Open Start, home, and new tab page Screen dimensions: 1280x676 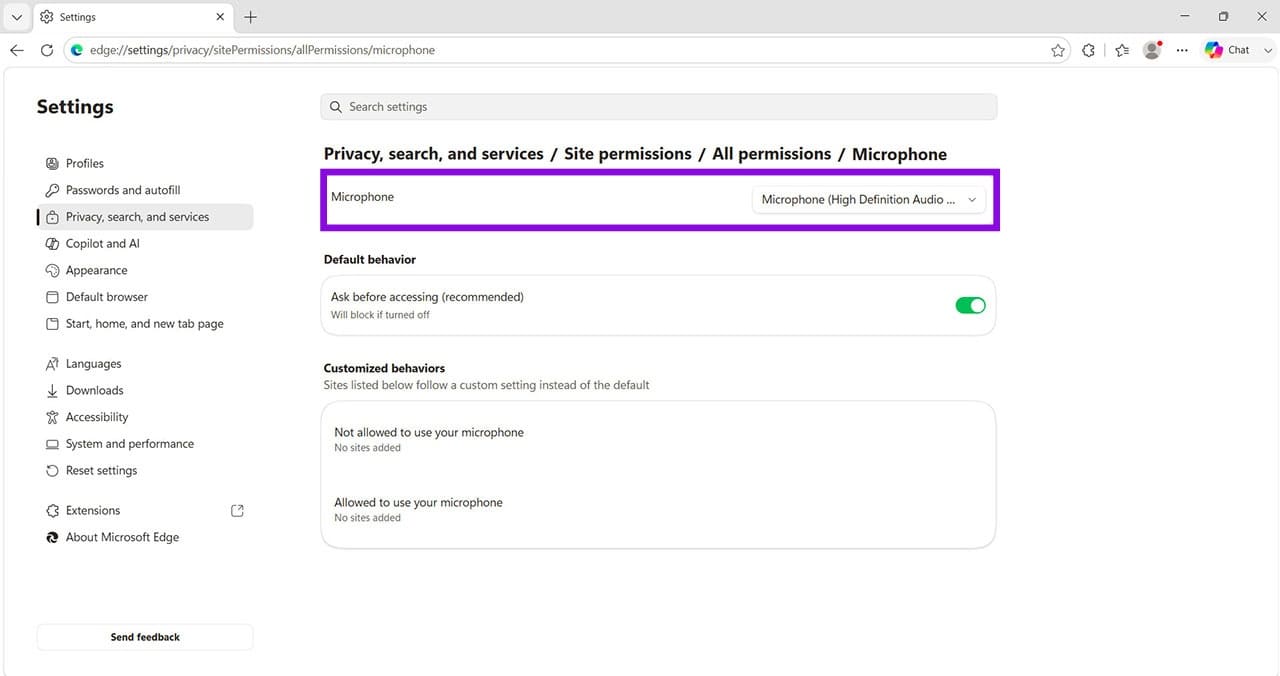(144, 324)
